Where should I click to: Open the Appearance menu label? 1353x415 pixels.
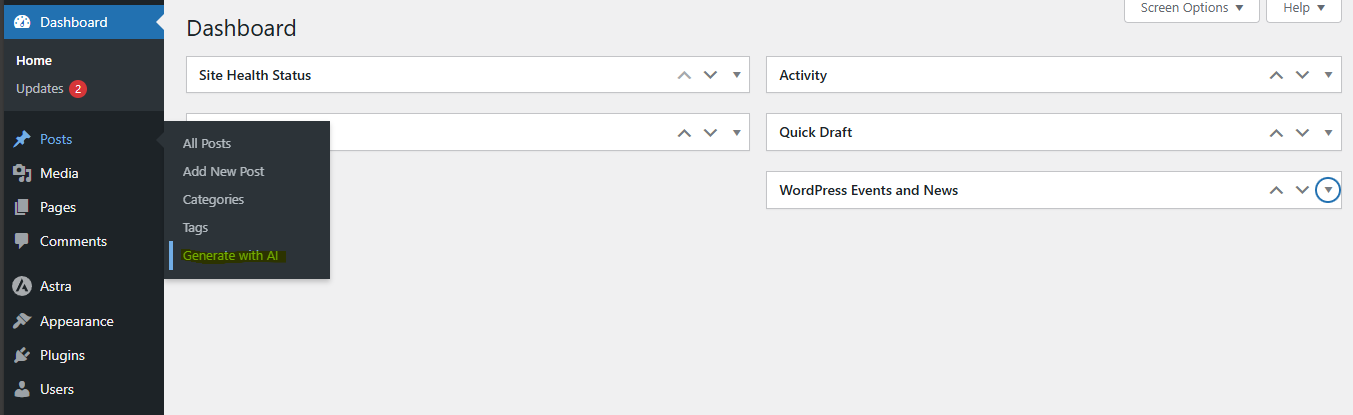[x=77, y=322]
